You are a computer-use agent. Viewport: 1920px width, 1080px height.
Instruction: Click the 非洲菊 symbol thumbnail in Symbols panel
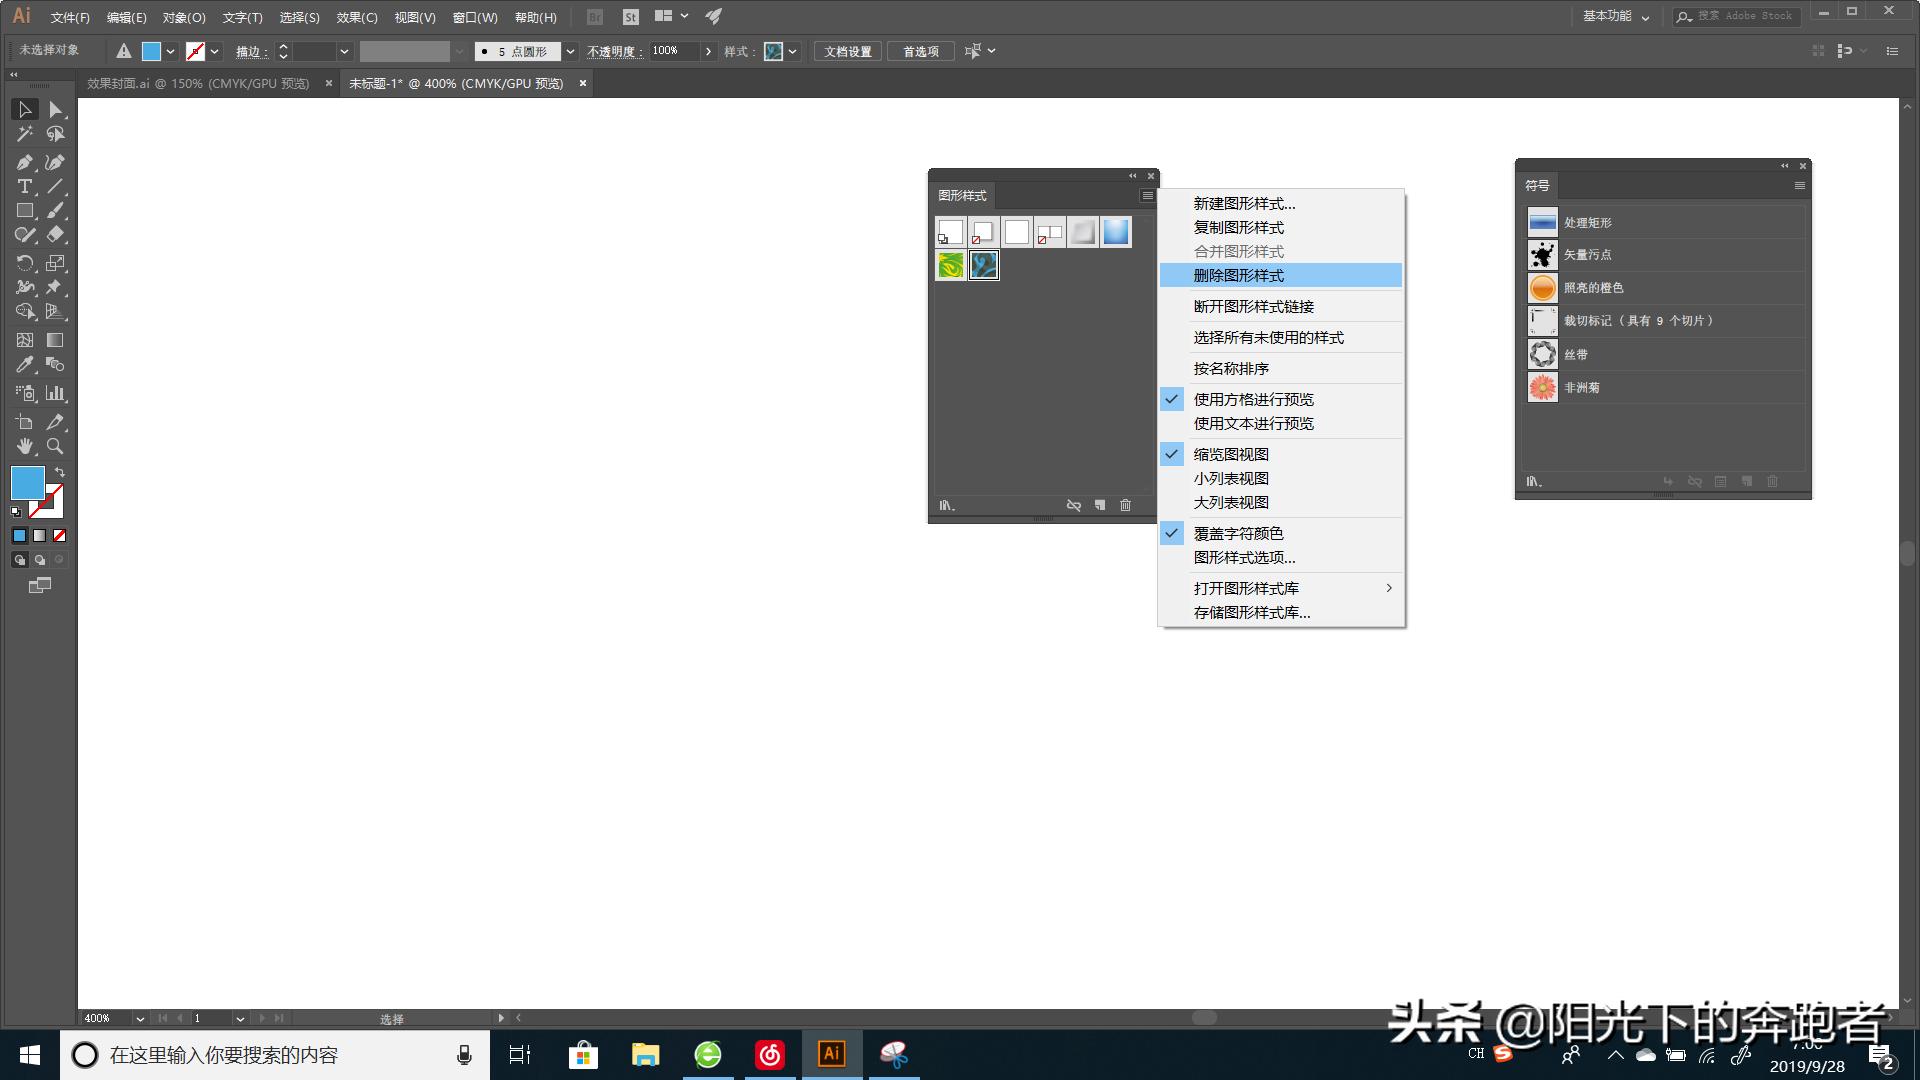[1542, 387]
